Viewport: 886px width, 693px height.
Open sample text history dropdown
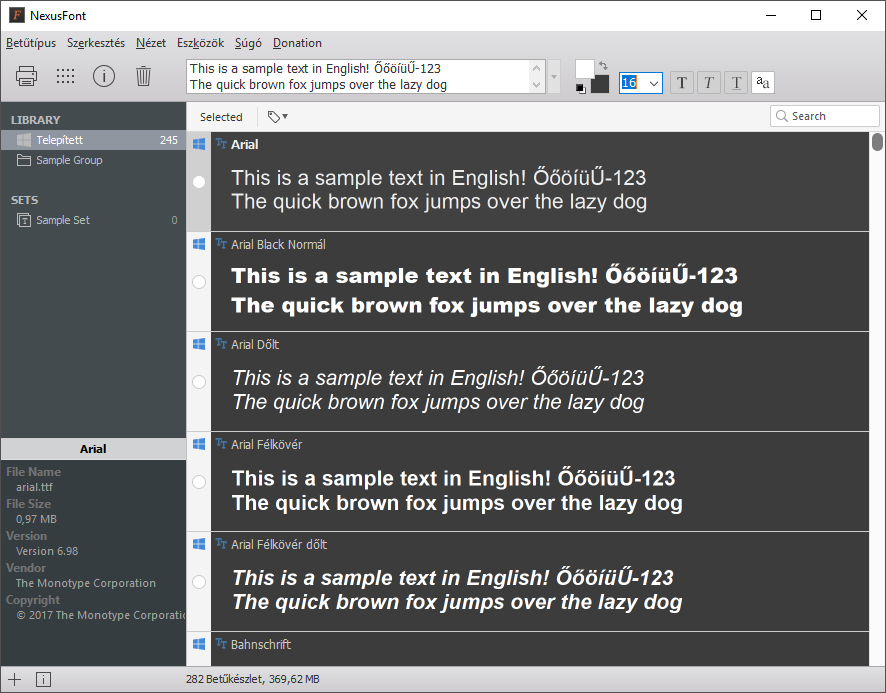554,76
